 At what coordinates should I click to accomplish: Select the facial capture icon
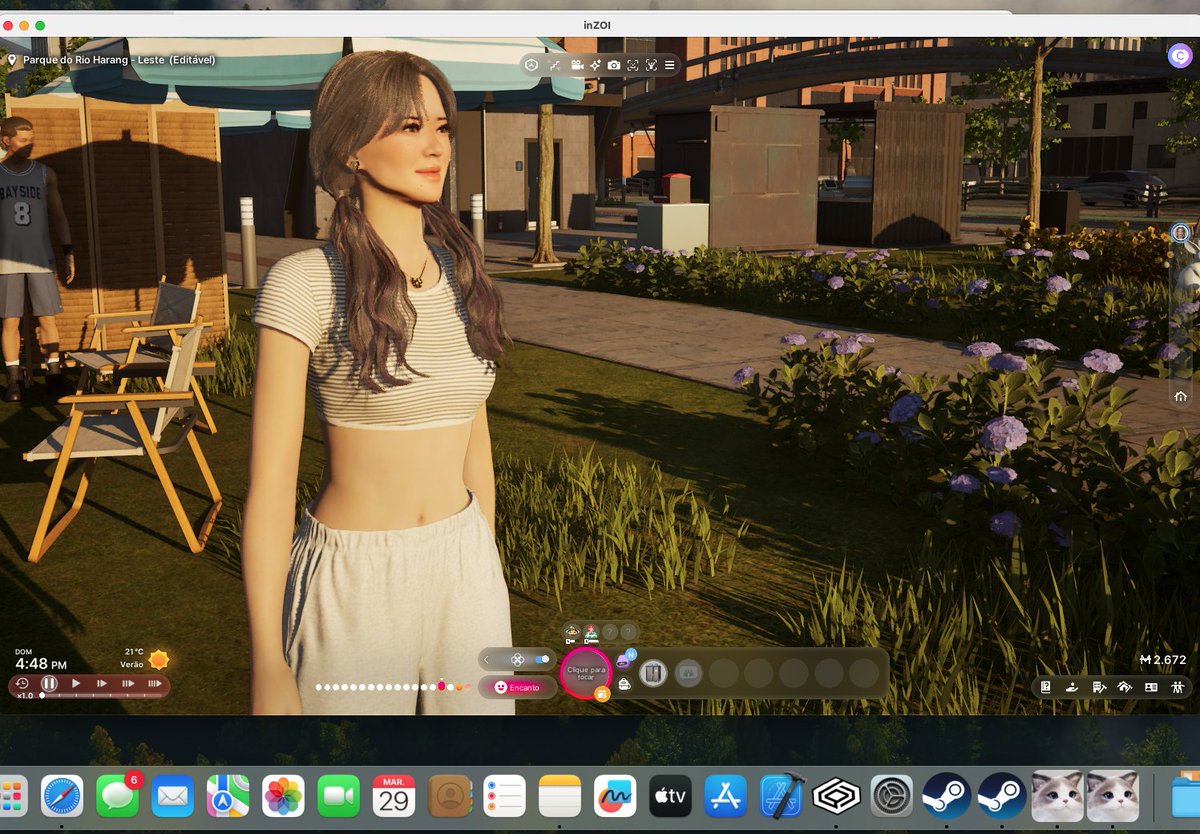click(632, 65)
